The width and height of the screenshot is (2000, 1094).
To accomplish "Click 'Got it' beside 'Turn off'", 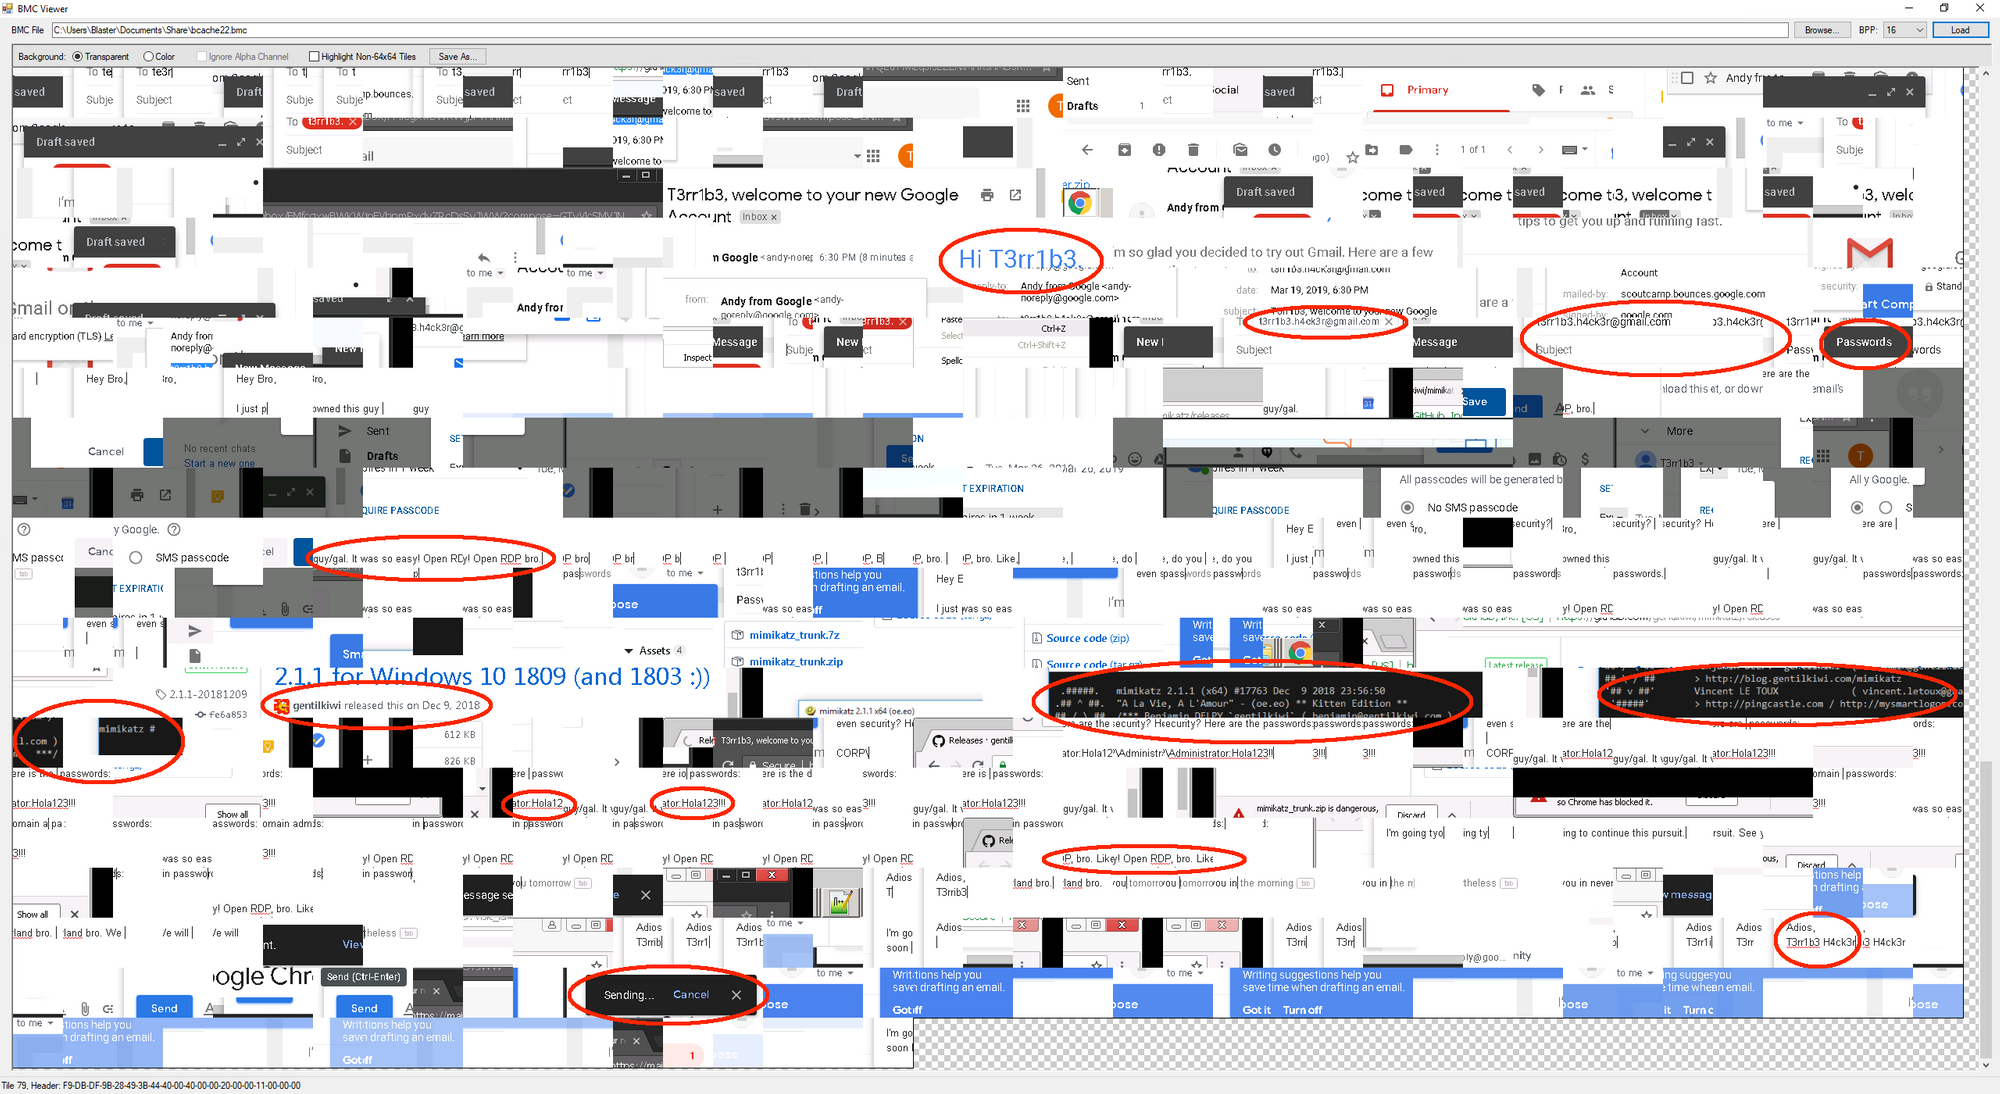I will point(1256,1010).
